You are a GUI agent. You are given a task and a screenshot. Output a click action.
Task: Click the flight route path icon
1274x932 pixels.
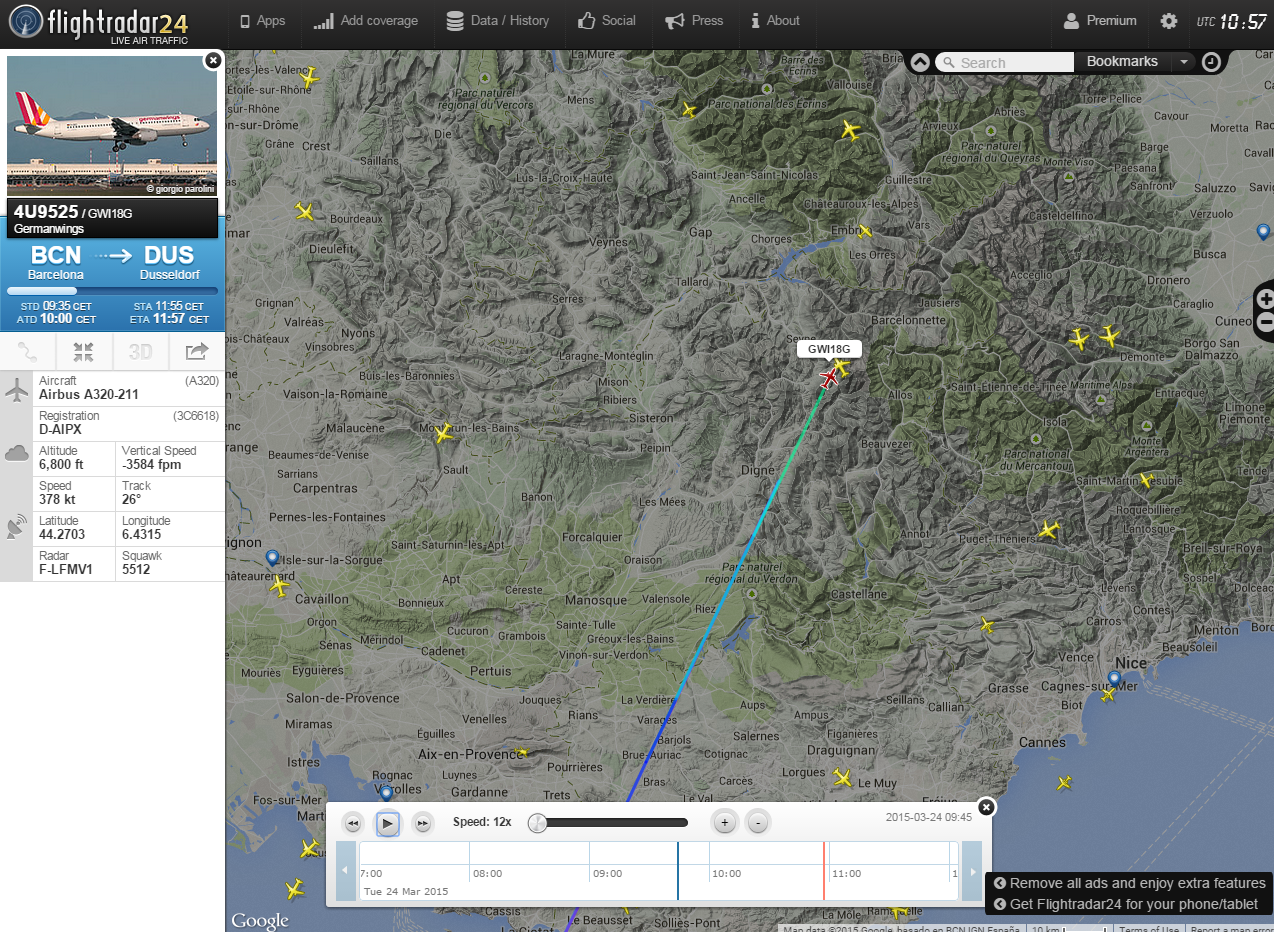[x=28, y=352]
